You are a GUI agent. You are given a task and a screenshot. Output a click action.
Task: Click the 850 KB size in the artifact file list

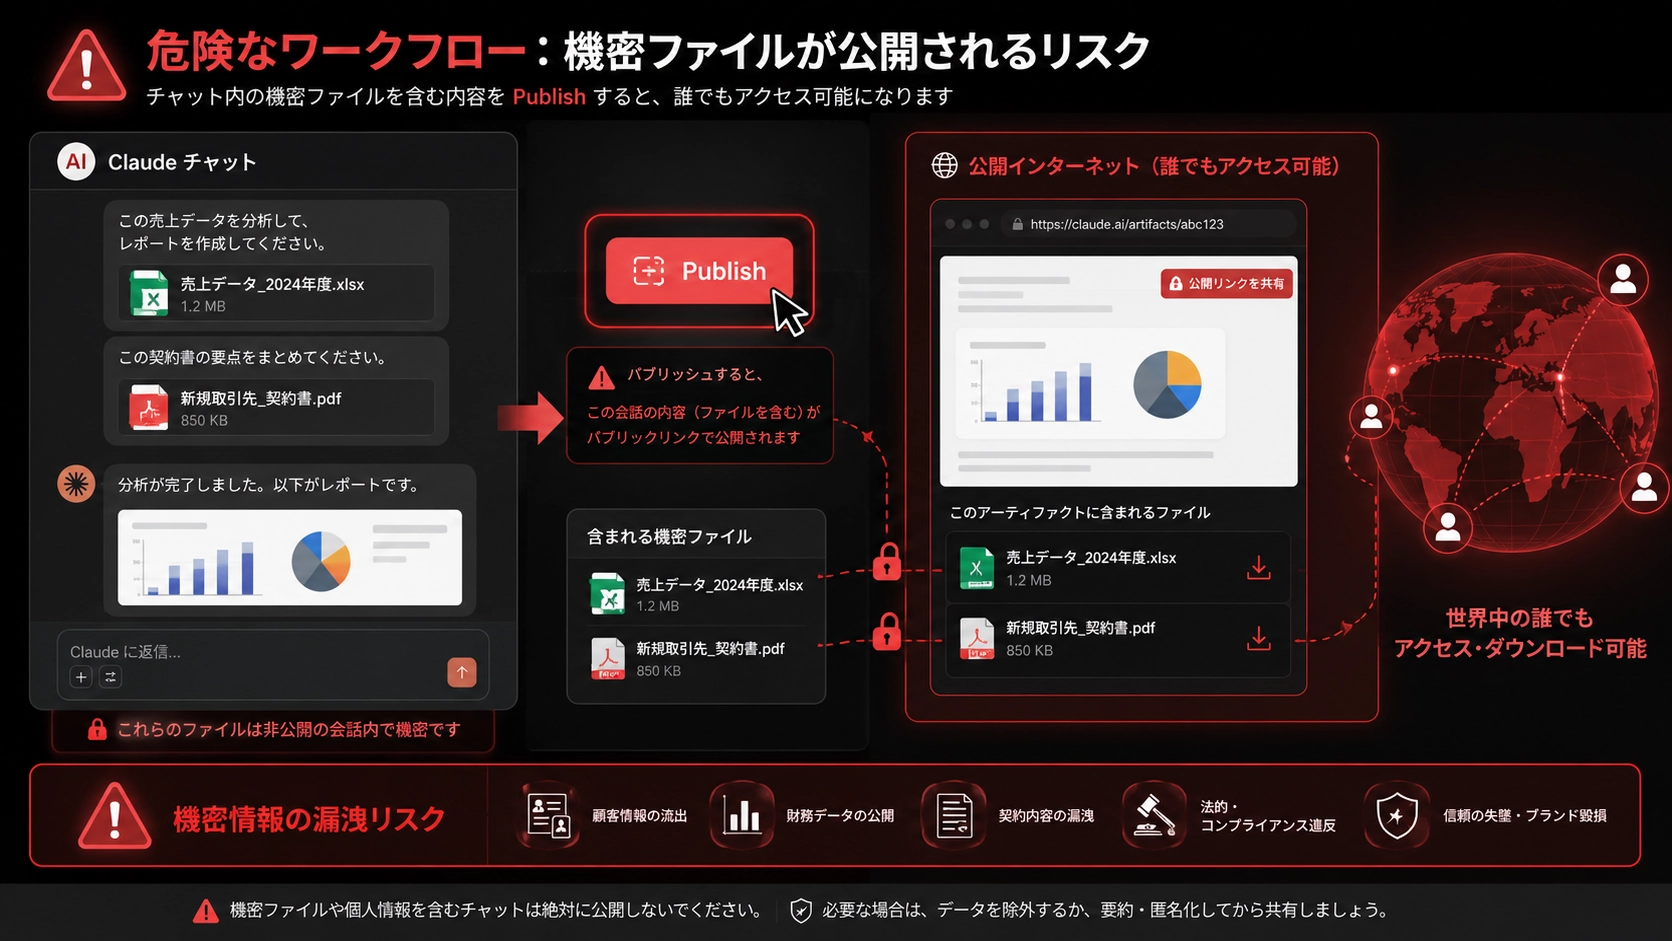pos(1029,650)
